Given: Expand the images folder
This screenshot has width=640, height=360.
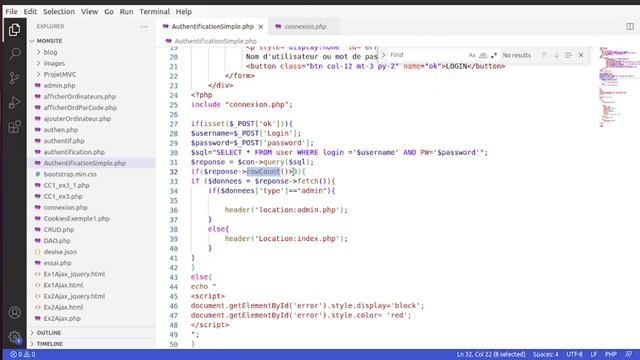Looking at the screenshot, I should click(x=54, y=63).
